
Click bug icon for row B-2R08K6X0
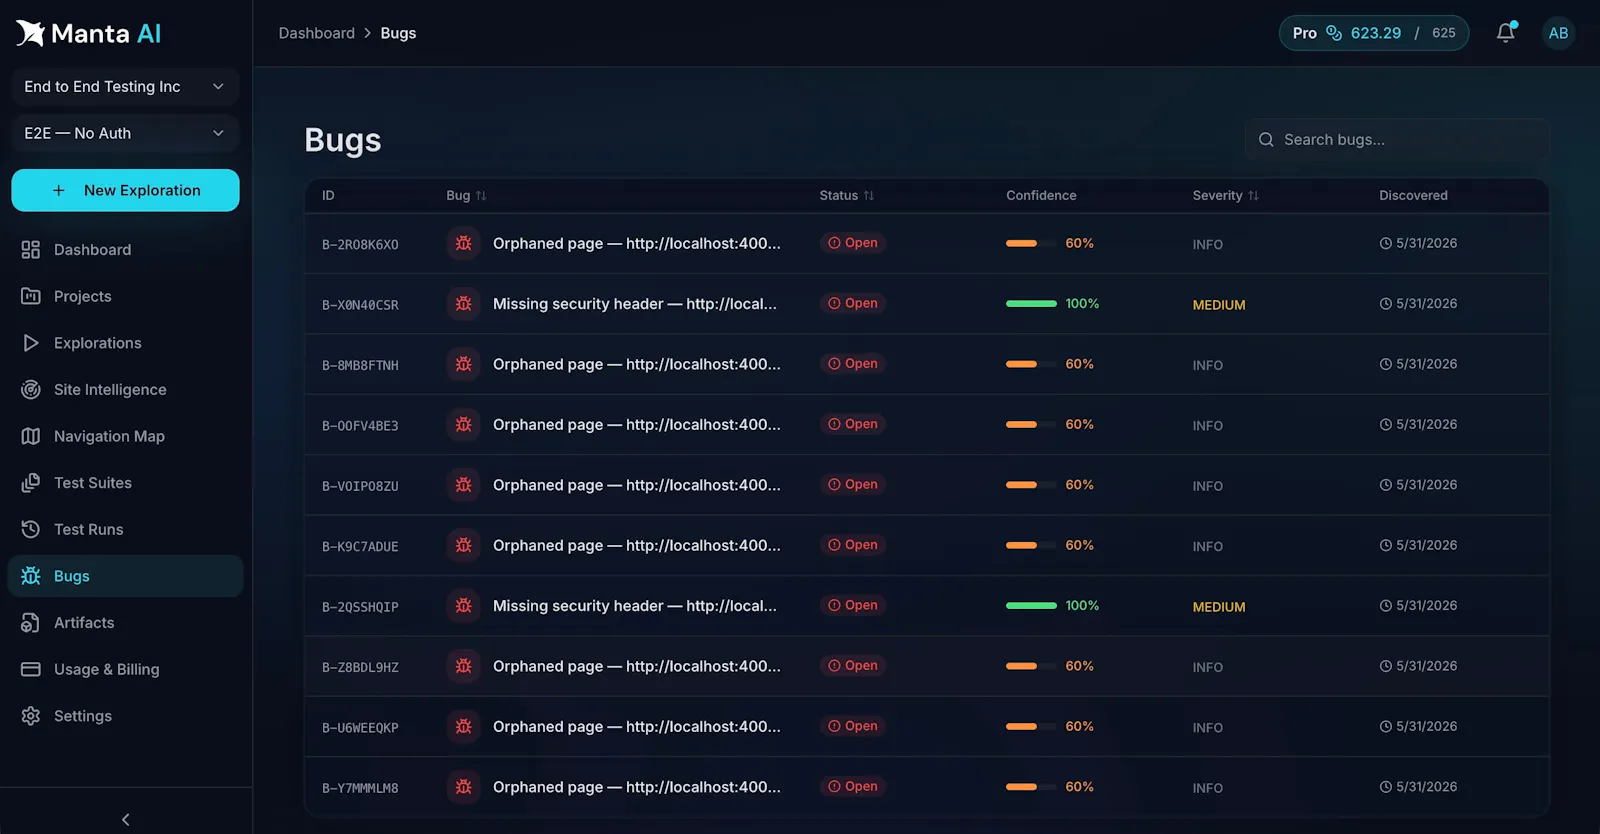pos(464,243)
